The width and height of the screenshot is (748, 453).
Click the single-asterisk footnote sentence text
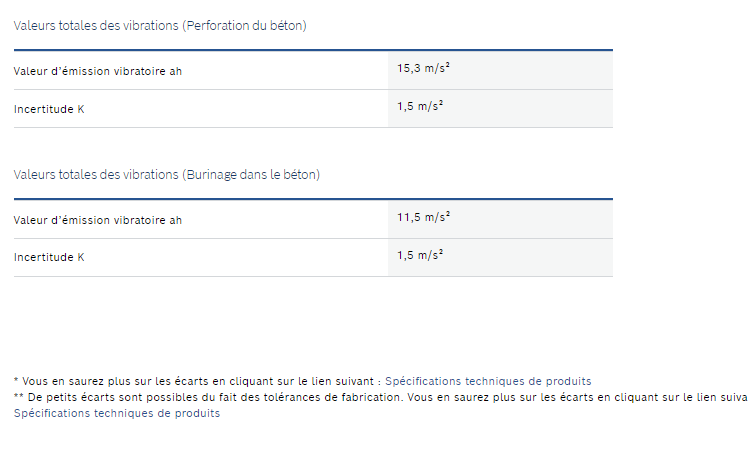(198, 381)
